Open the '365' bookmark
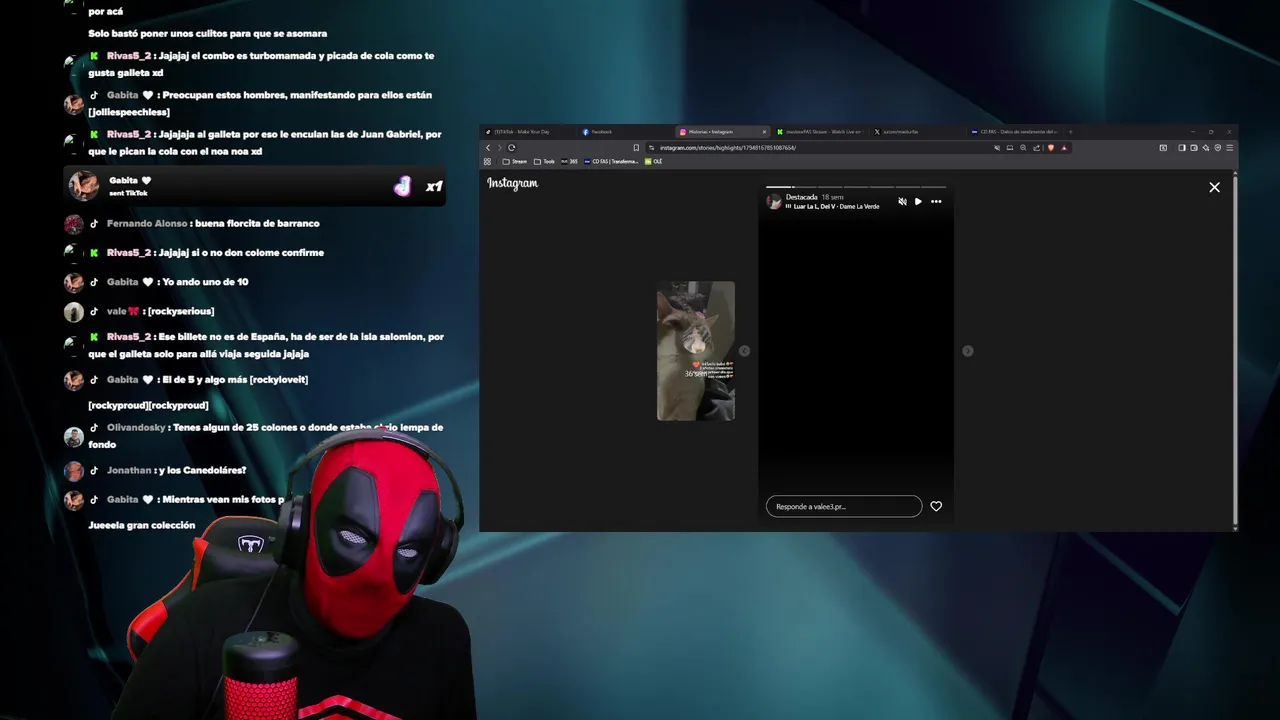 (x=570, y=161)
